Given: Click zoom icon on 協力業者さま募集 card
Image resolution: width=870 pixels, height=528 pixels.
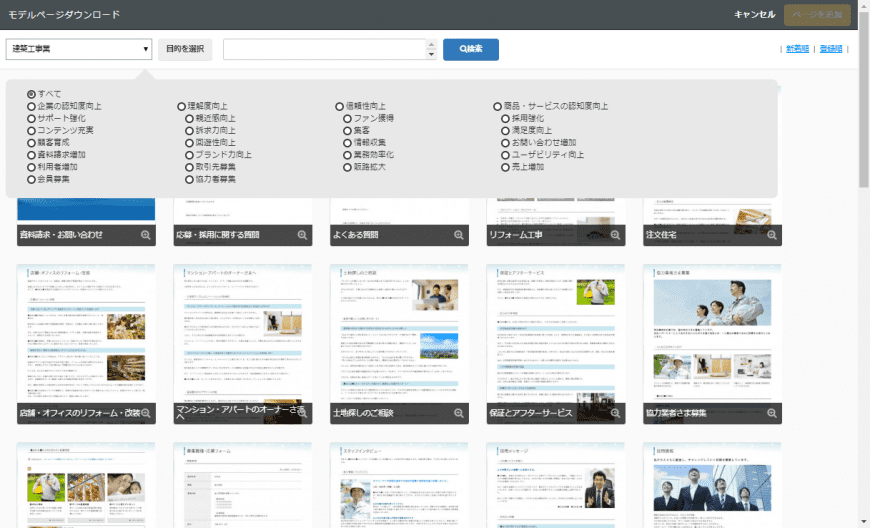Looking at the screenshot, I should [x=771, y=413].
